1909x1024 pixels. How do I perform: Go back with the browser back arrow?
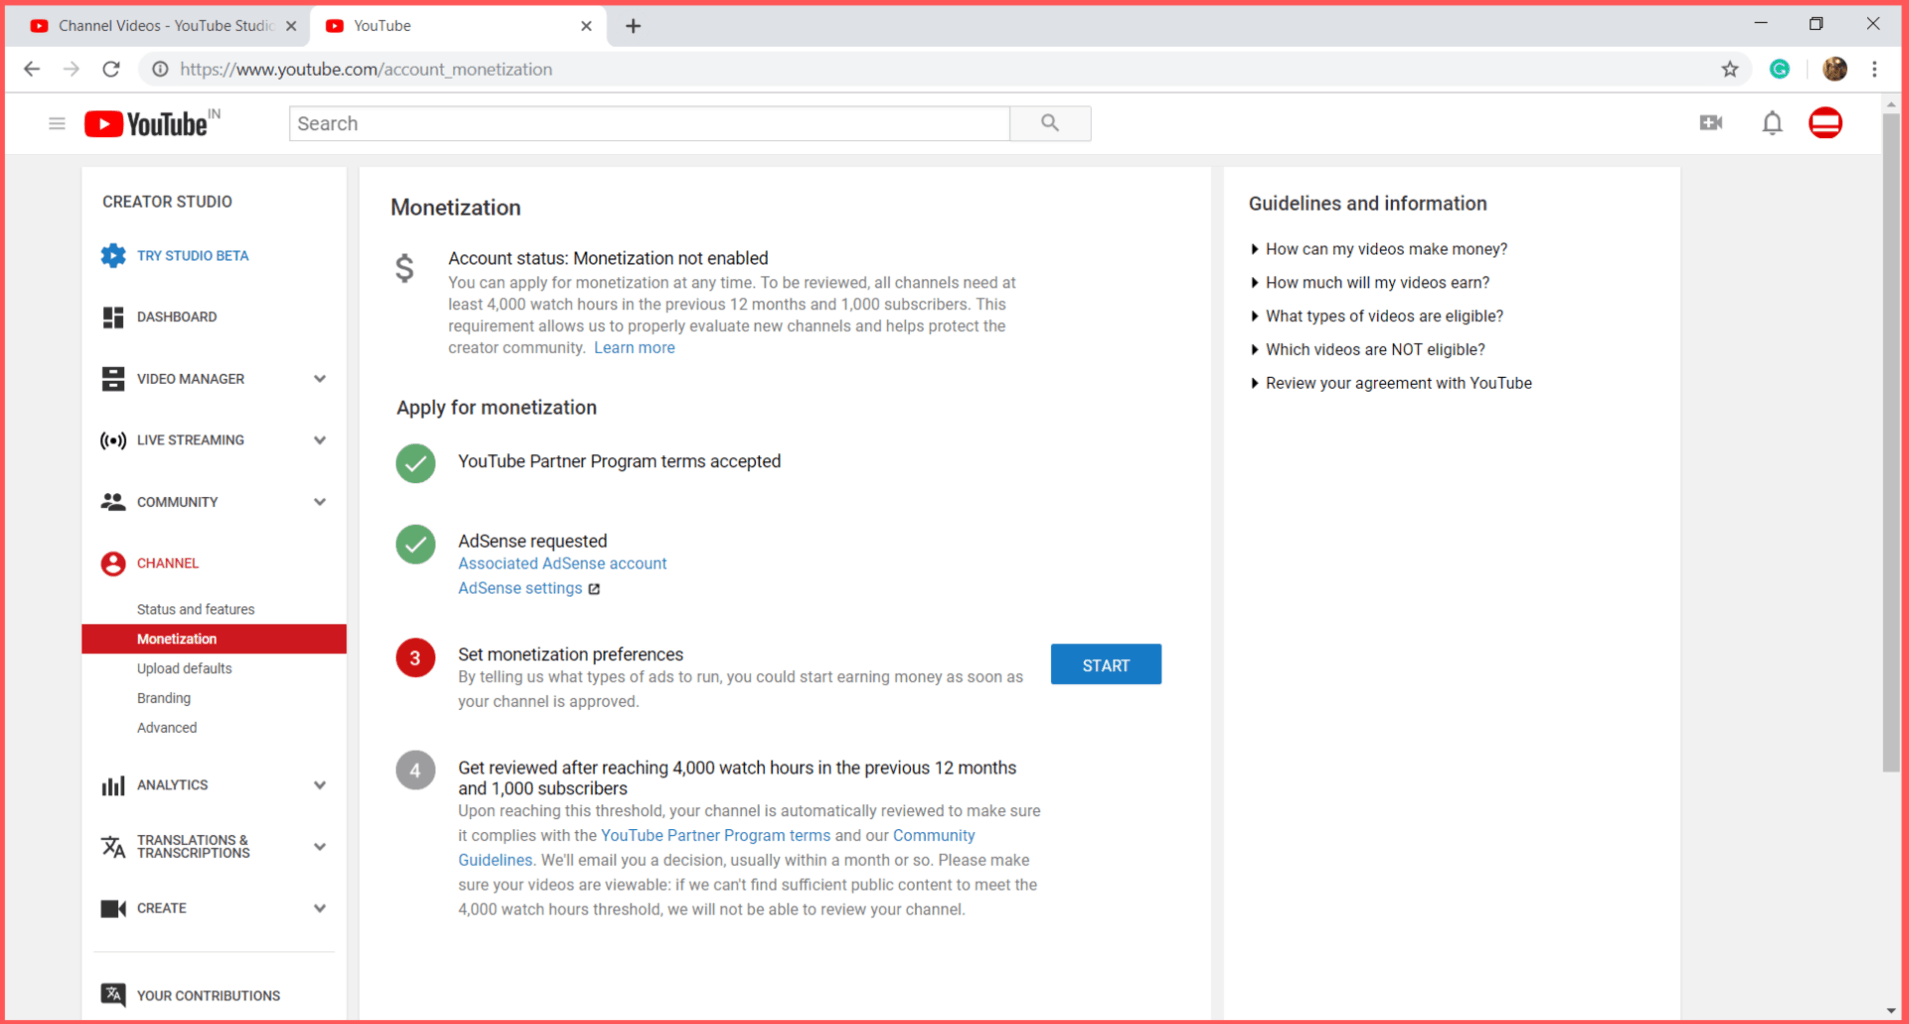[32, 69]
